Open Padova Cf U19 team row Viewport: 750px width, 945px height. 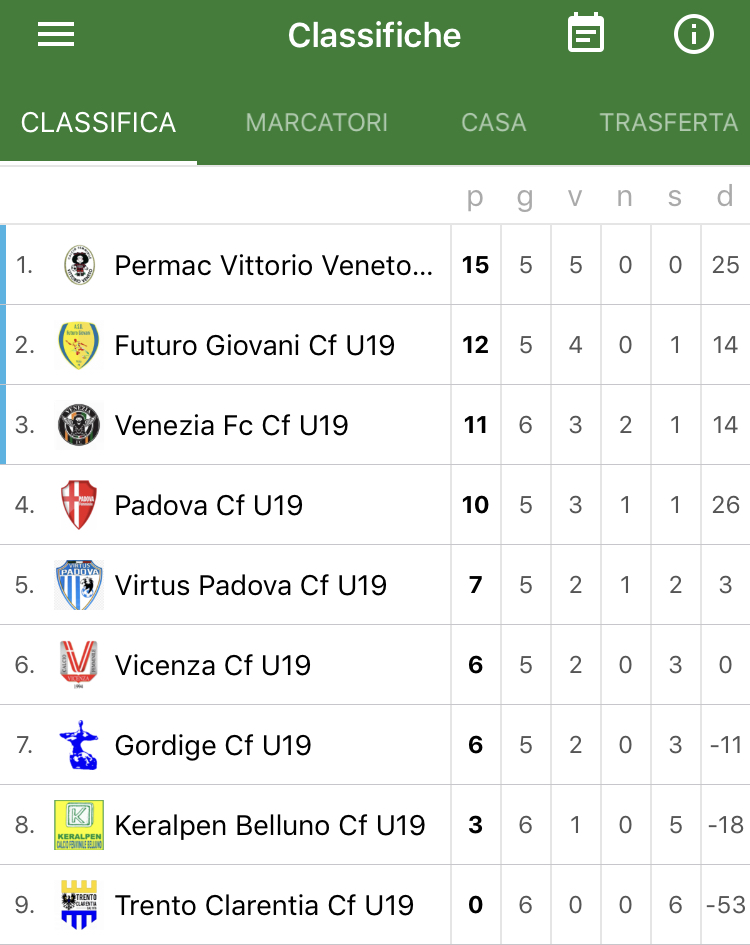375,505
